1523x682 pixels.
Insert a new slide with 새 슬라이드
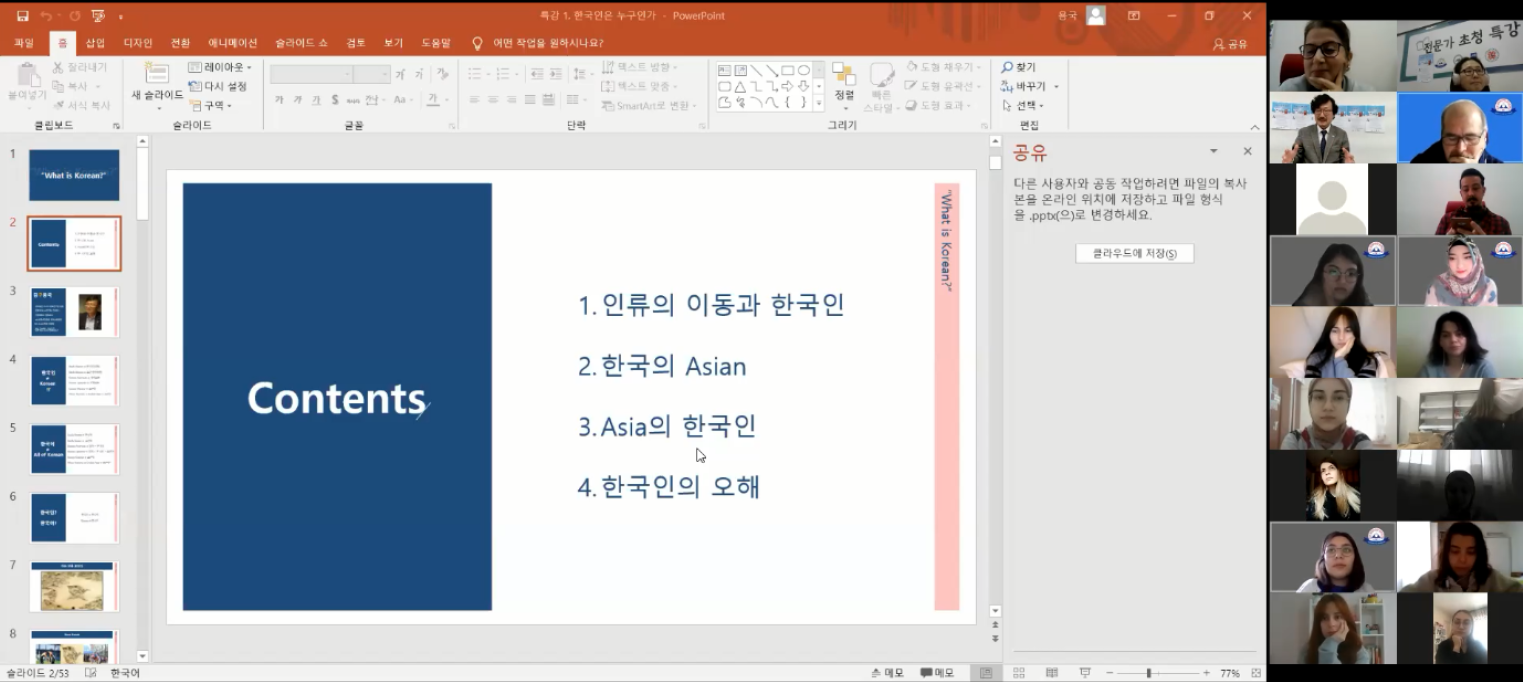click(157, 82)
